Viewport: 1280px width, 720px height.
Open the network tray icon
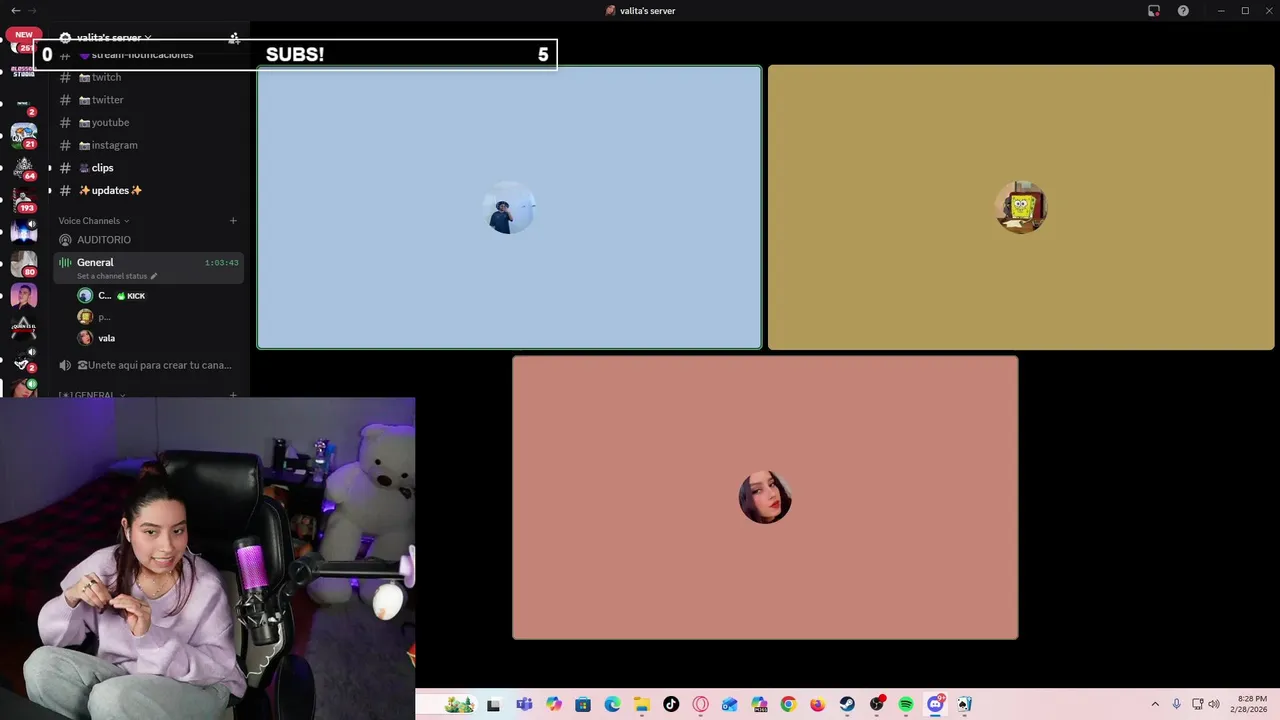tap(1197, 704)
